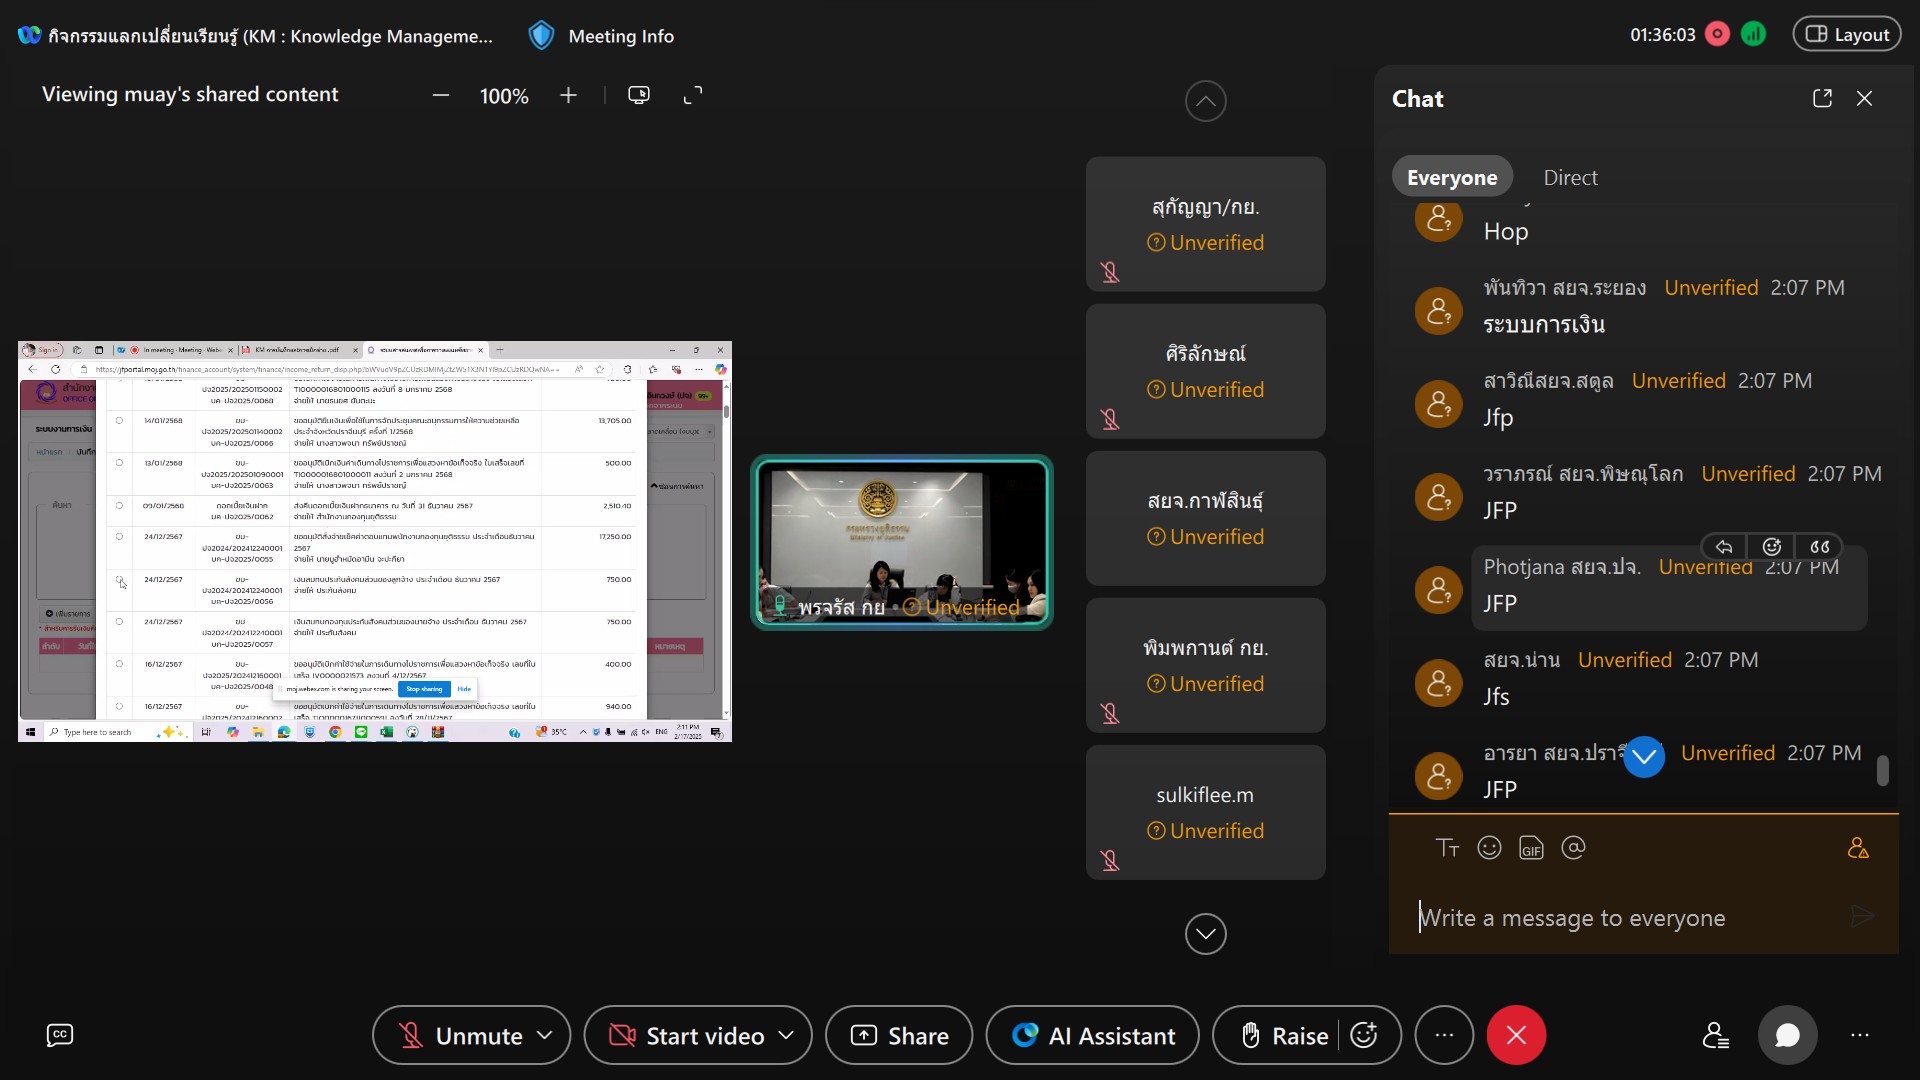Open the AI Assistant

click(x=1092, y=1035)
